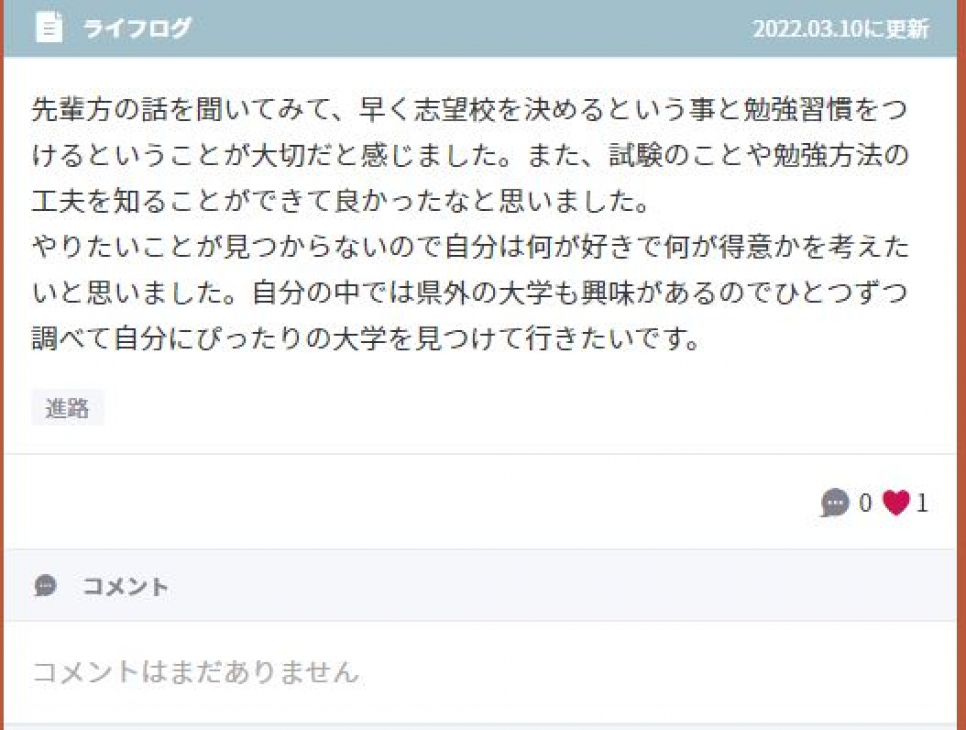Open the ライフログ header title
966x730 pixels.
click(137, 28)
